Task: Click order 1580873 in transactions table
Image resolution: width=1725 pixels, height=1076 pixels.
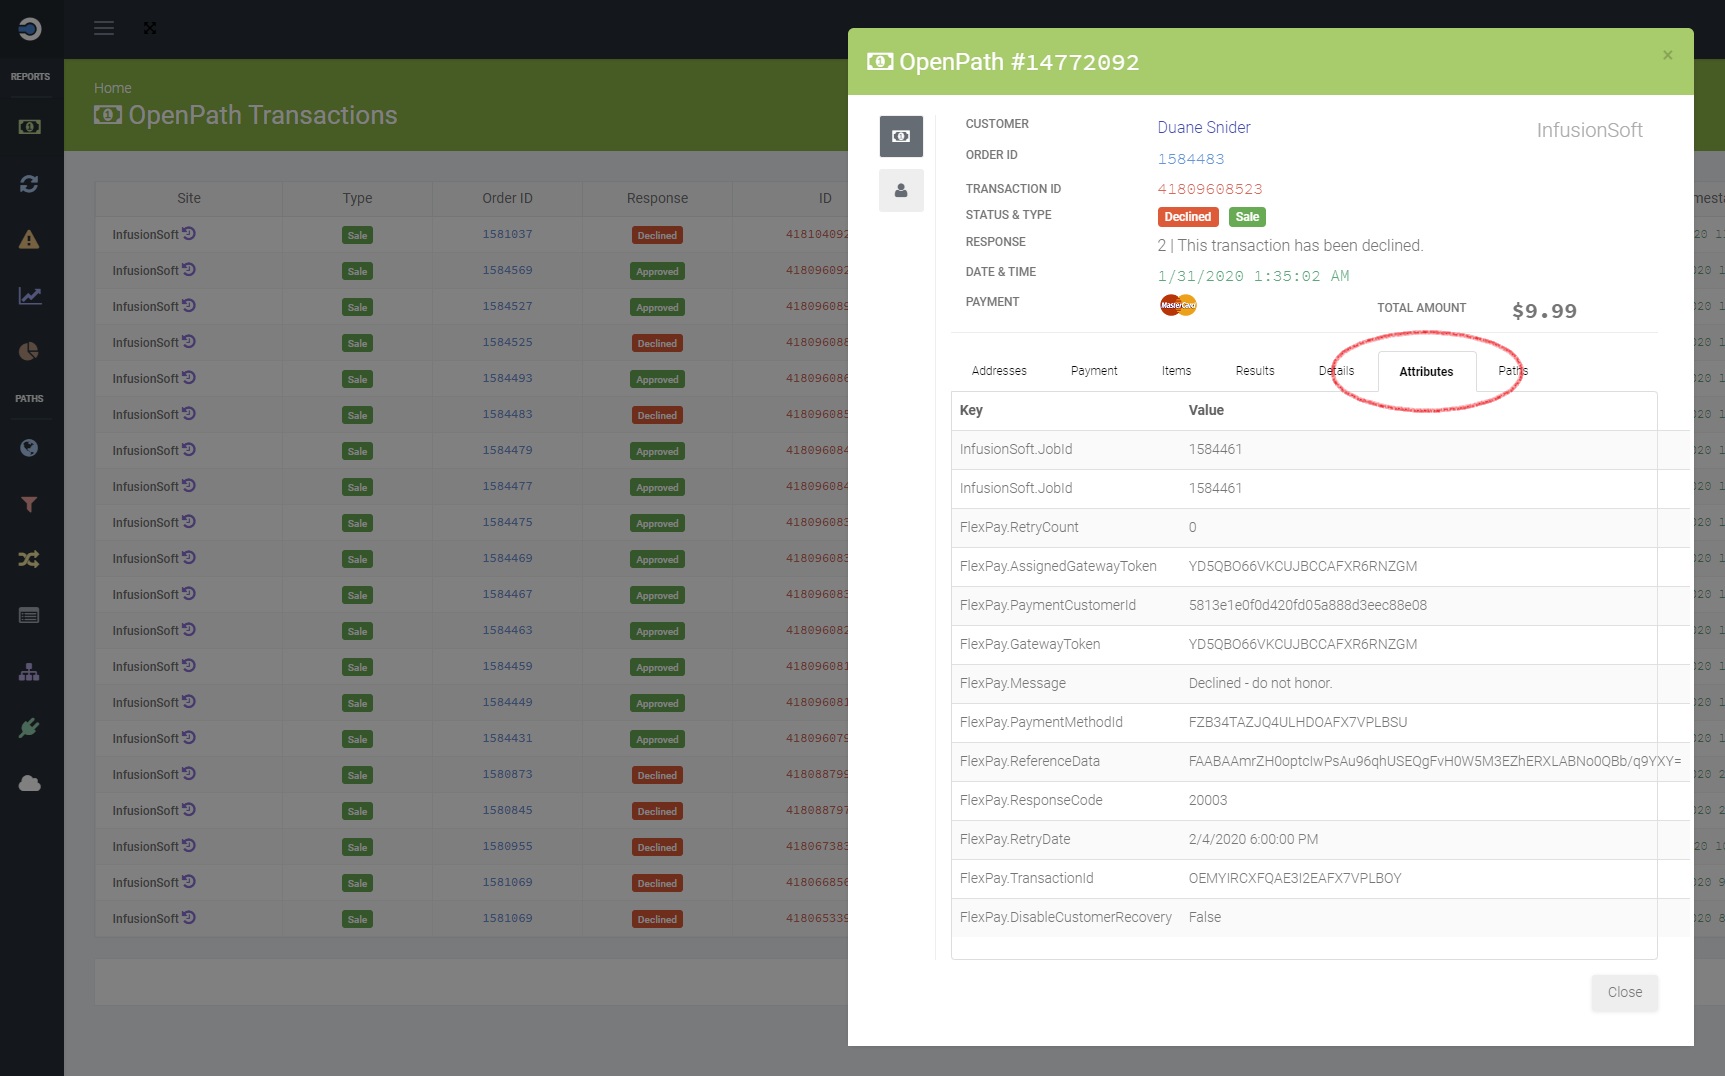Action: coord(507,774)
